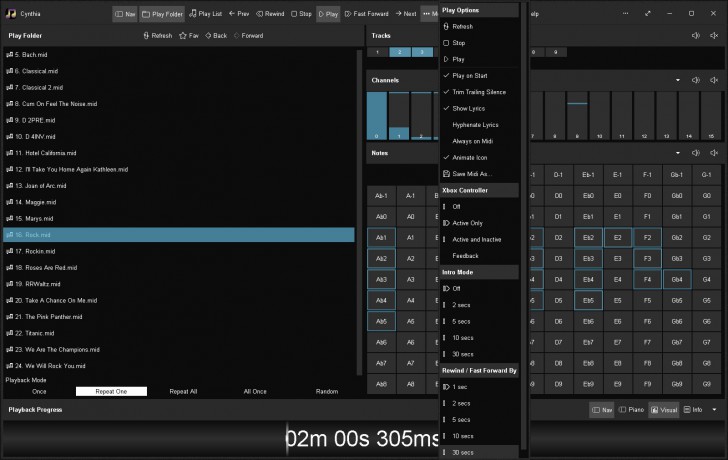Select Repeat All playback mode
Viewport: 728px width, 460px height.
(183, 391)
